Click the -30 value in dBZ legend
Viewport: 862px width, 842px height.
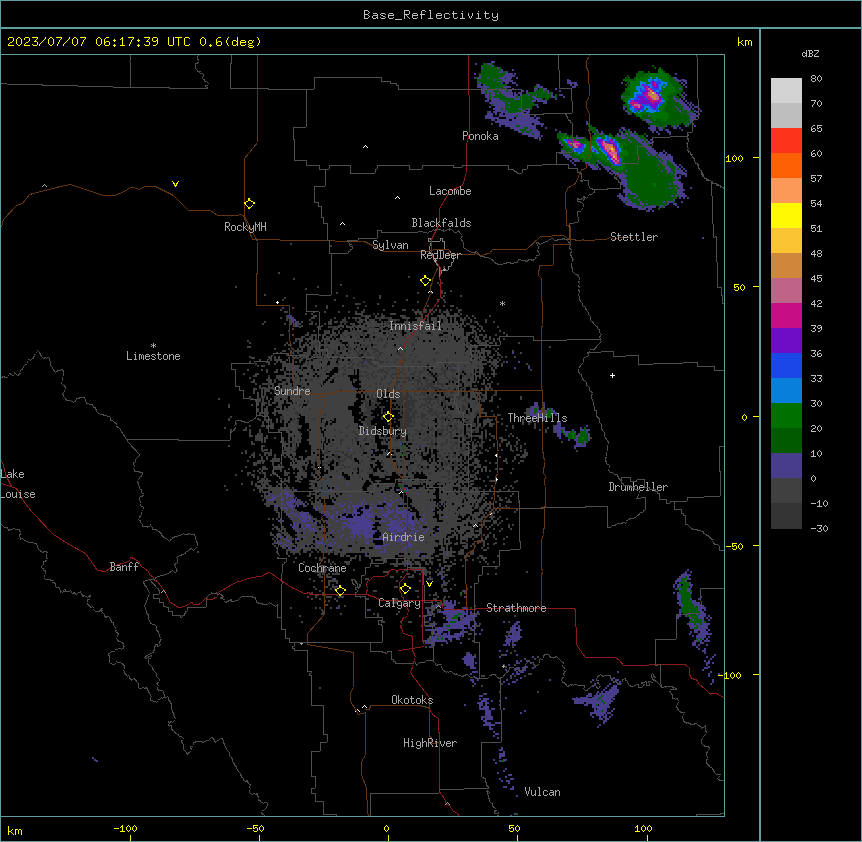819,529
